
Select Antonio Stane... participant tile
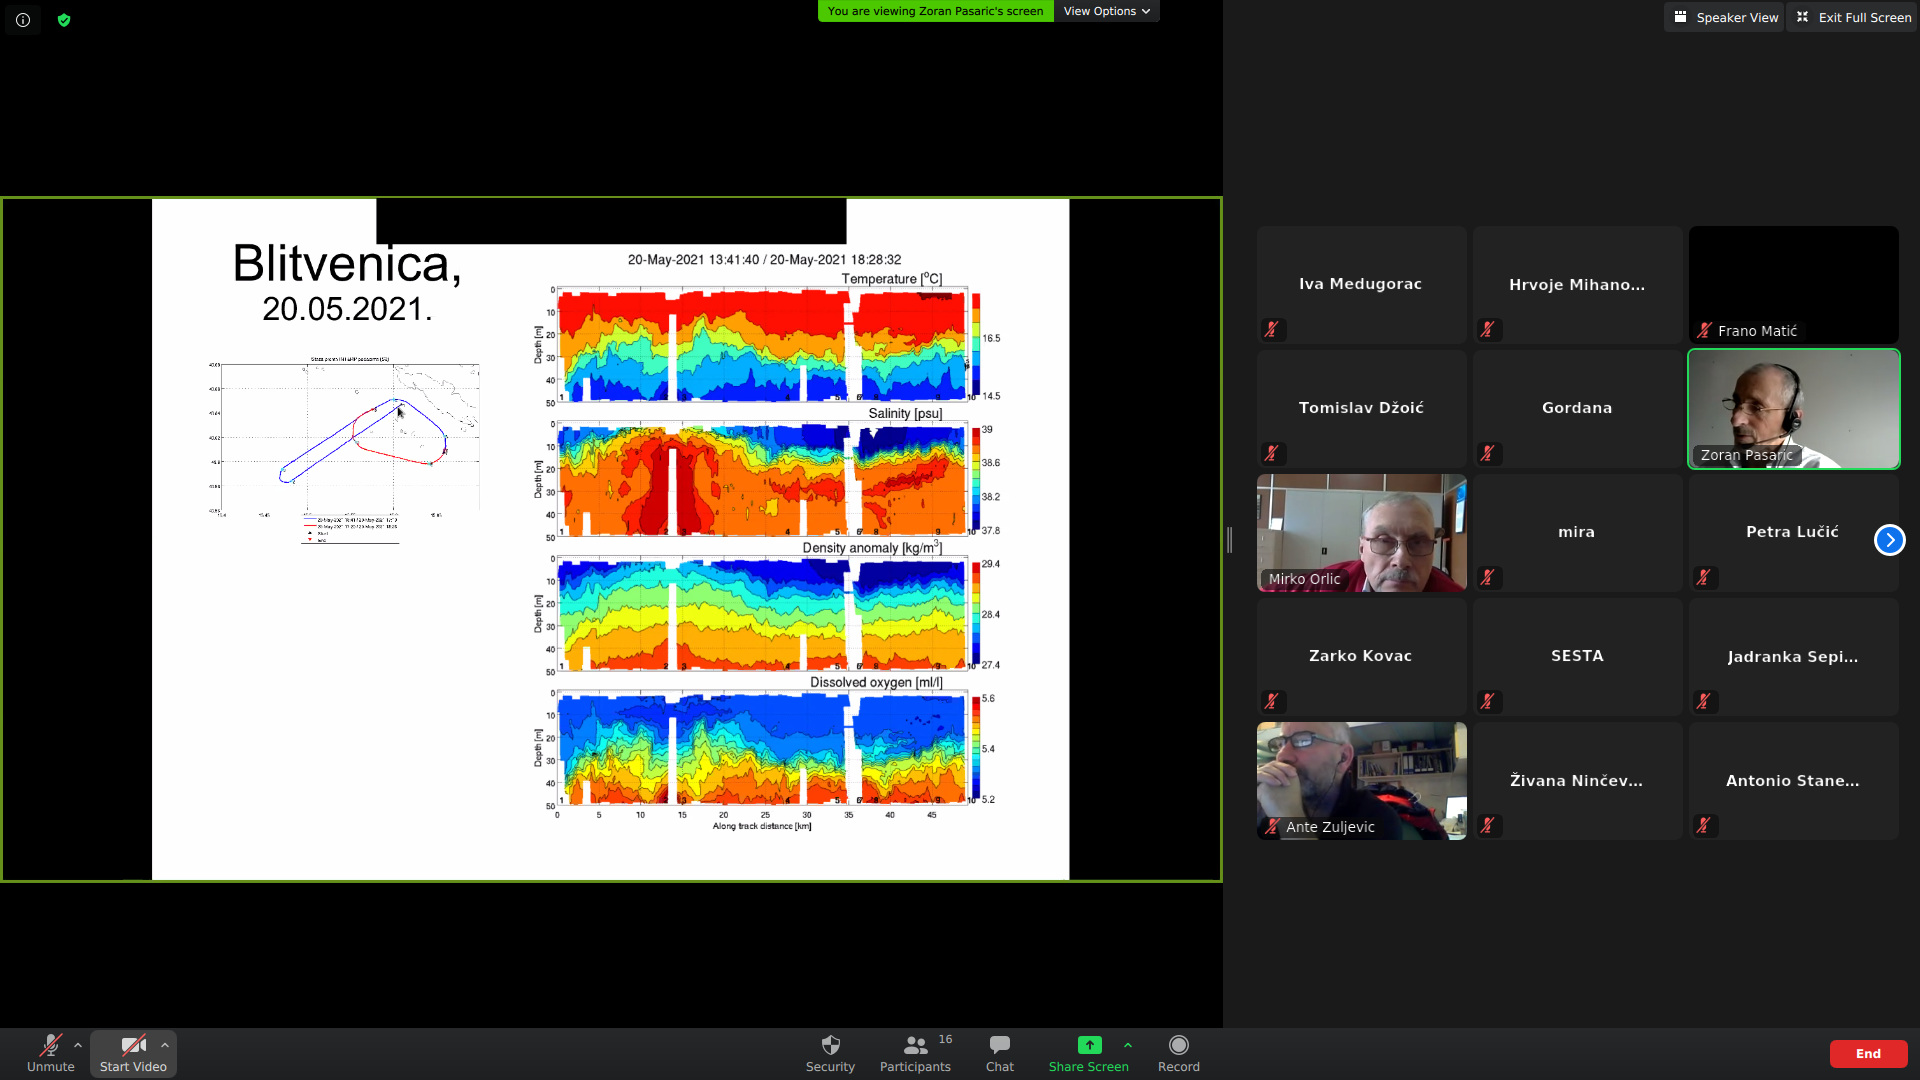click(1793, 781)
